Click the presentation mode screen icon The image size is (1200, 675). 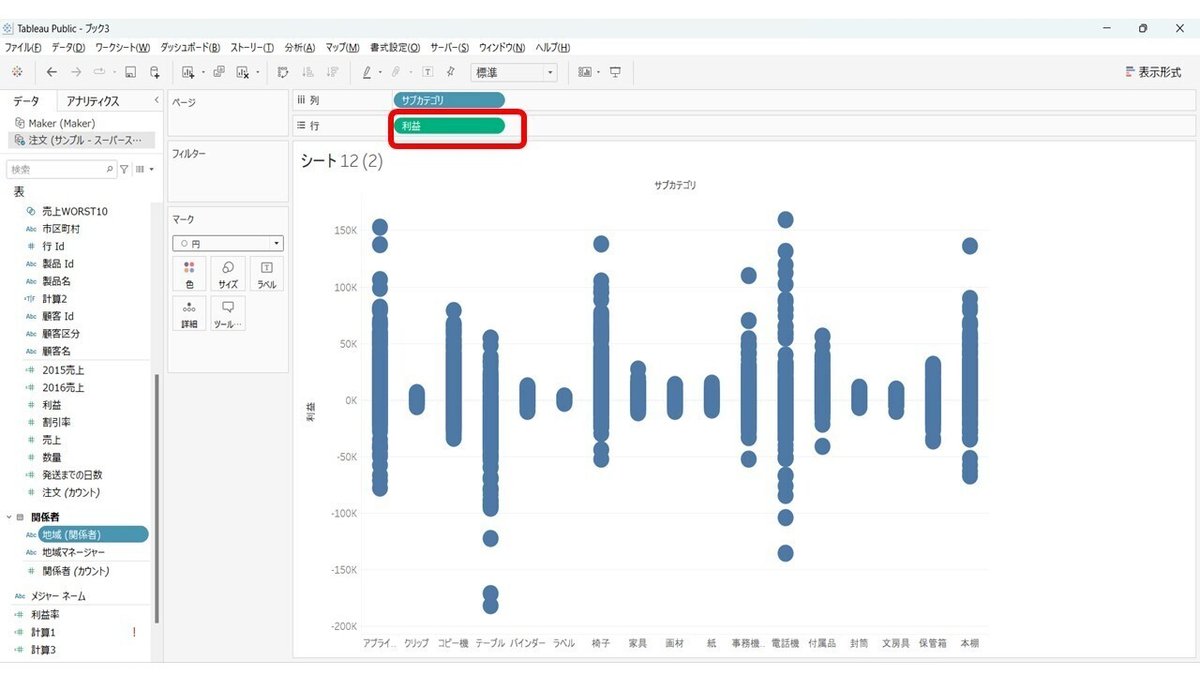click(x=615, y=72)
